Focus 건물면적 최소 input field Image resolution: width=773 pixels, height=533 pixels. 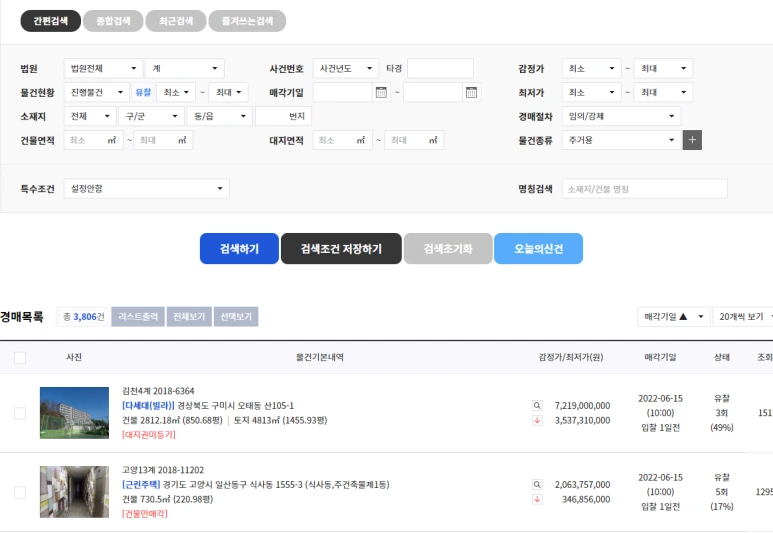[94, 140]
